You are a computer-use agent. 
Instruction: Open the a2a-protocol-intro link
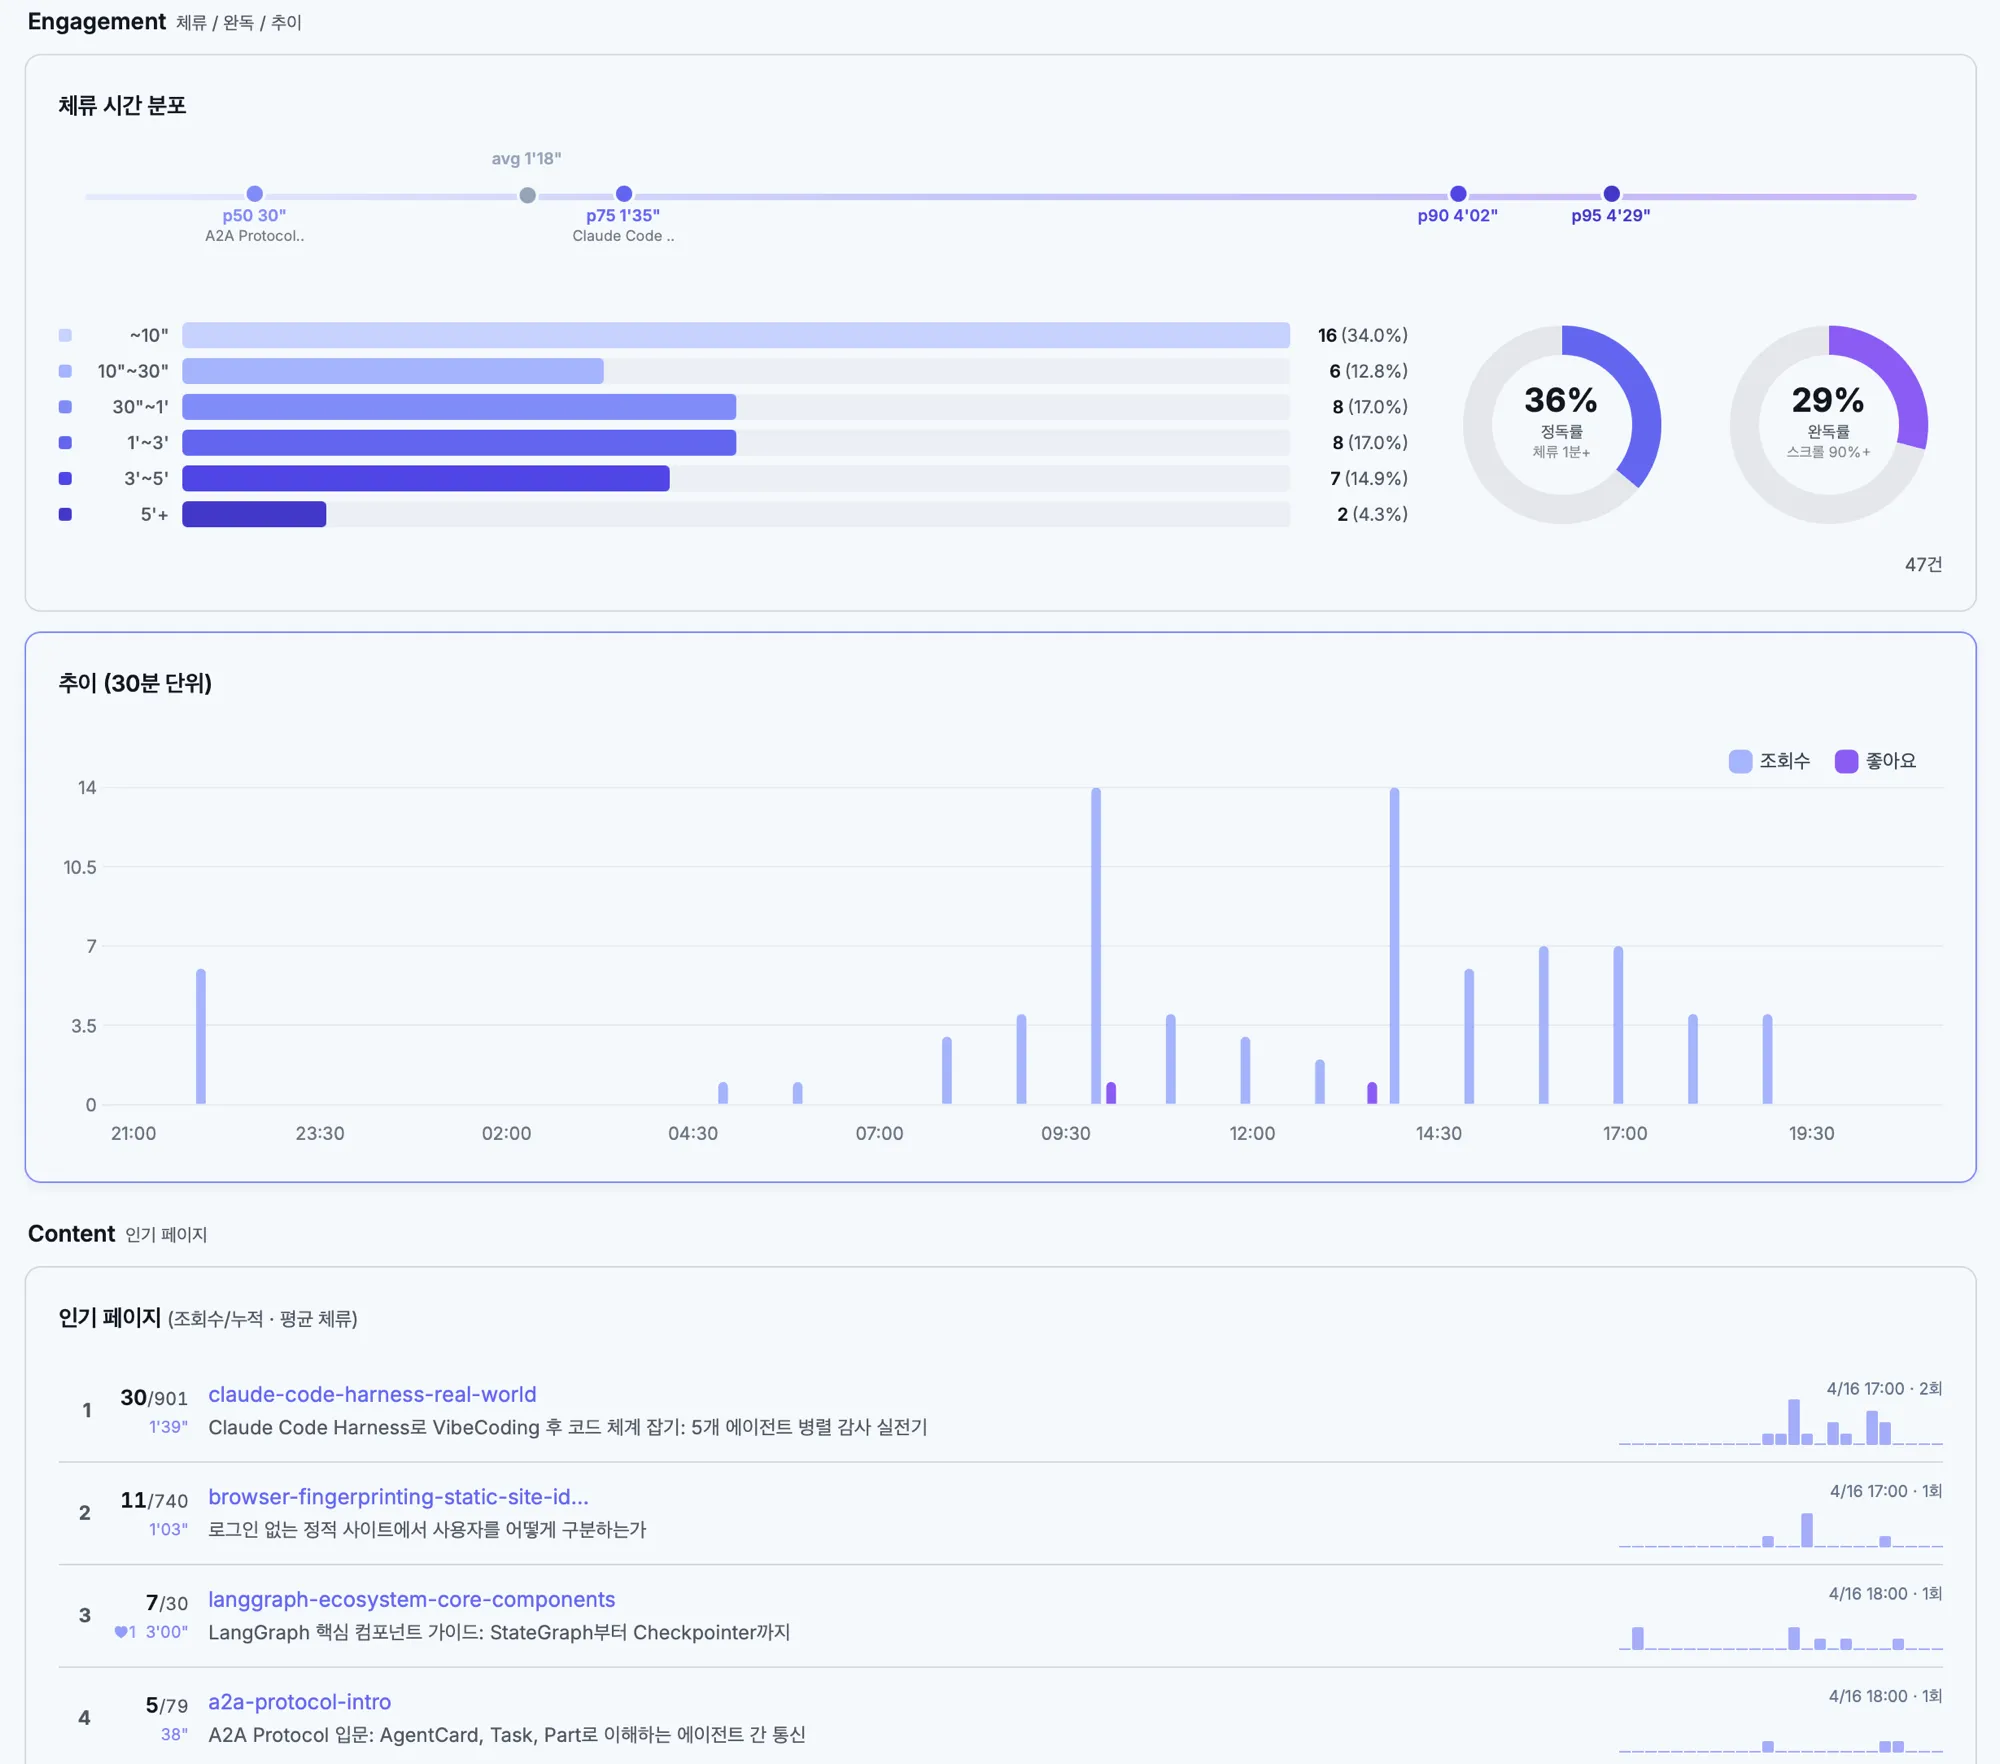pyautogui.click(x=299, y=1701)
